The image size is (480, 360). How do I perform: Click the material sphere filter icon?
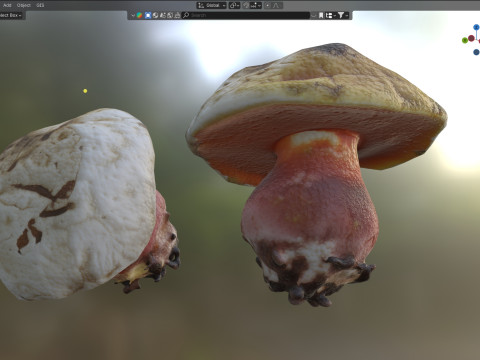(155, 15)
